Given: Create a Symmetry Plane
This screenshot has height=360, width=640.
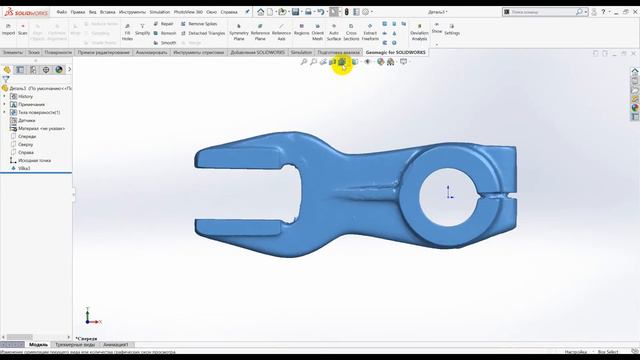Looking at the screenshot, I should click(x=239, y=32).
